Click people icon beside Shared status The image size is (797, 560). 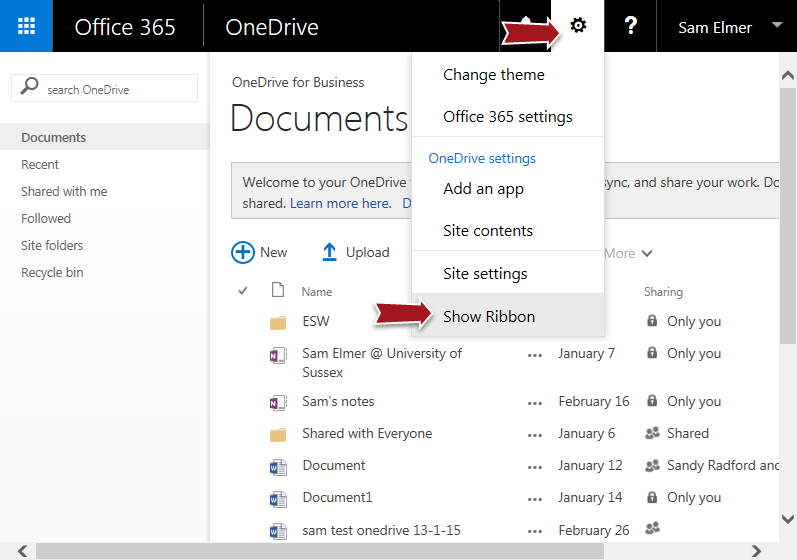tap(653, 433)
